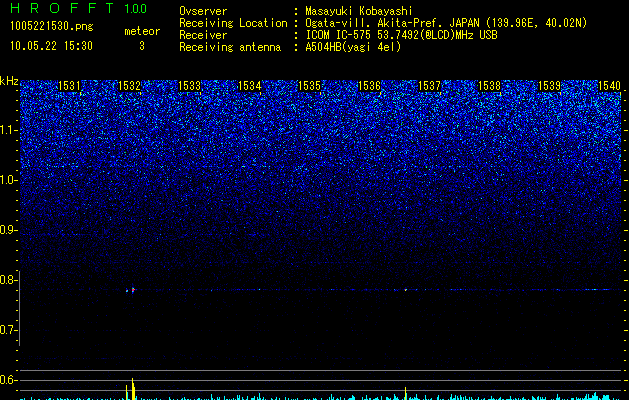
Task: Click the 0.8 kHz axis label
Action: (x=9, y=280)
